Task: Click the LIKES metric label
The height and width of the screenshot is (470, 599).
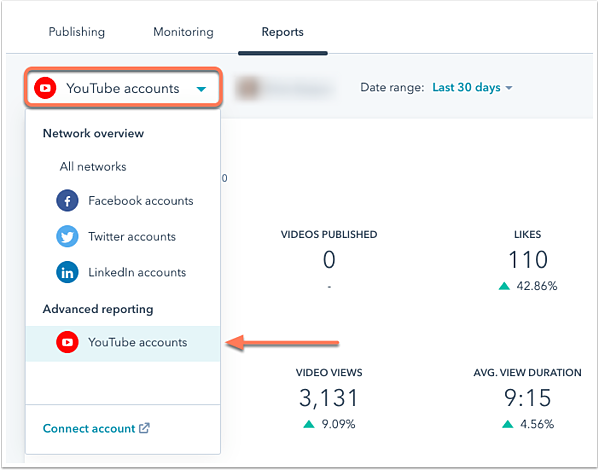Action: coord(528,235)
